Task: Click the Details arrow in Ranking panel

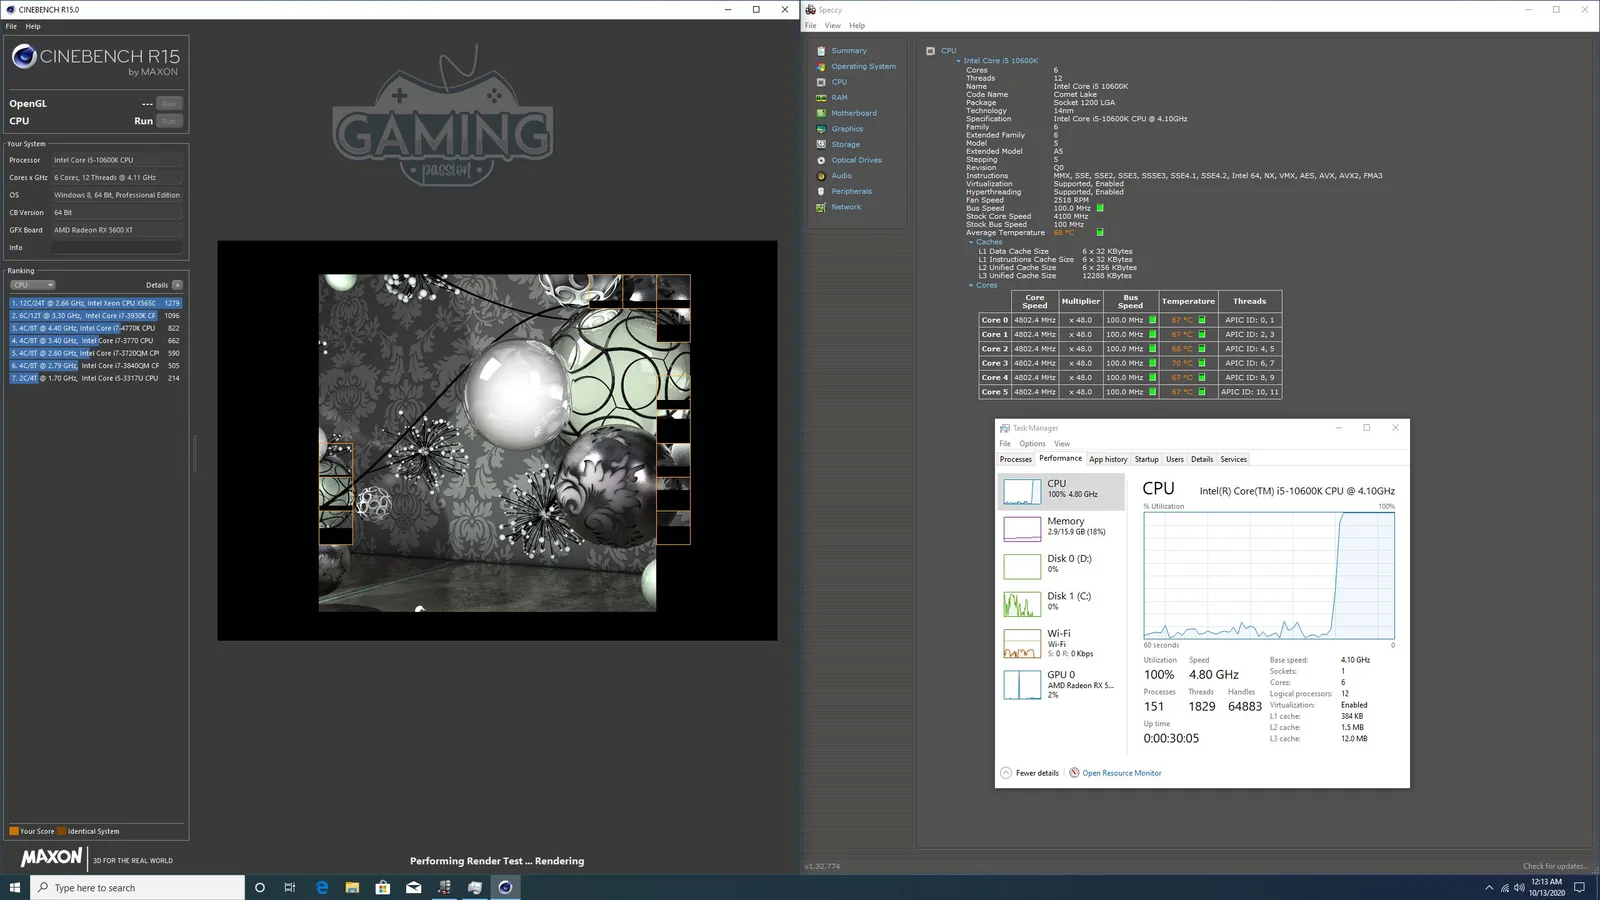Action: coord(177,285)
